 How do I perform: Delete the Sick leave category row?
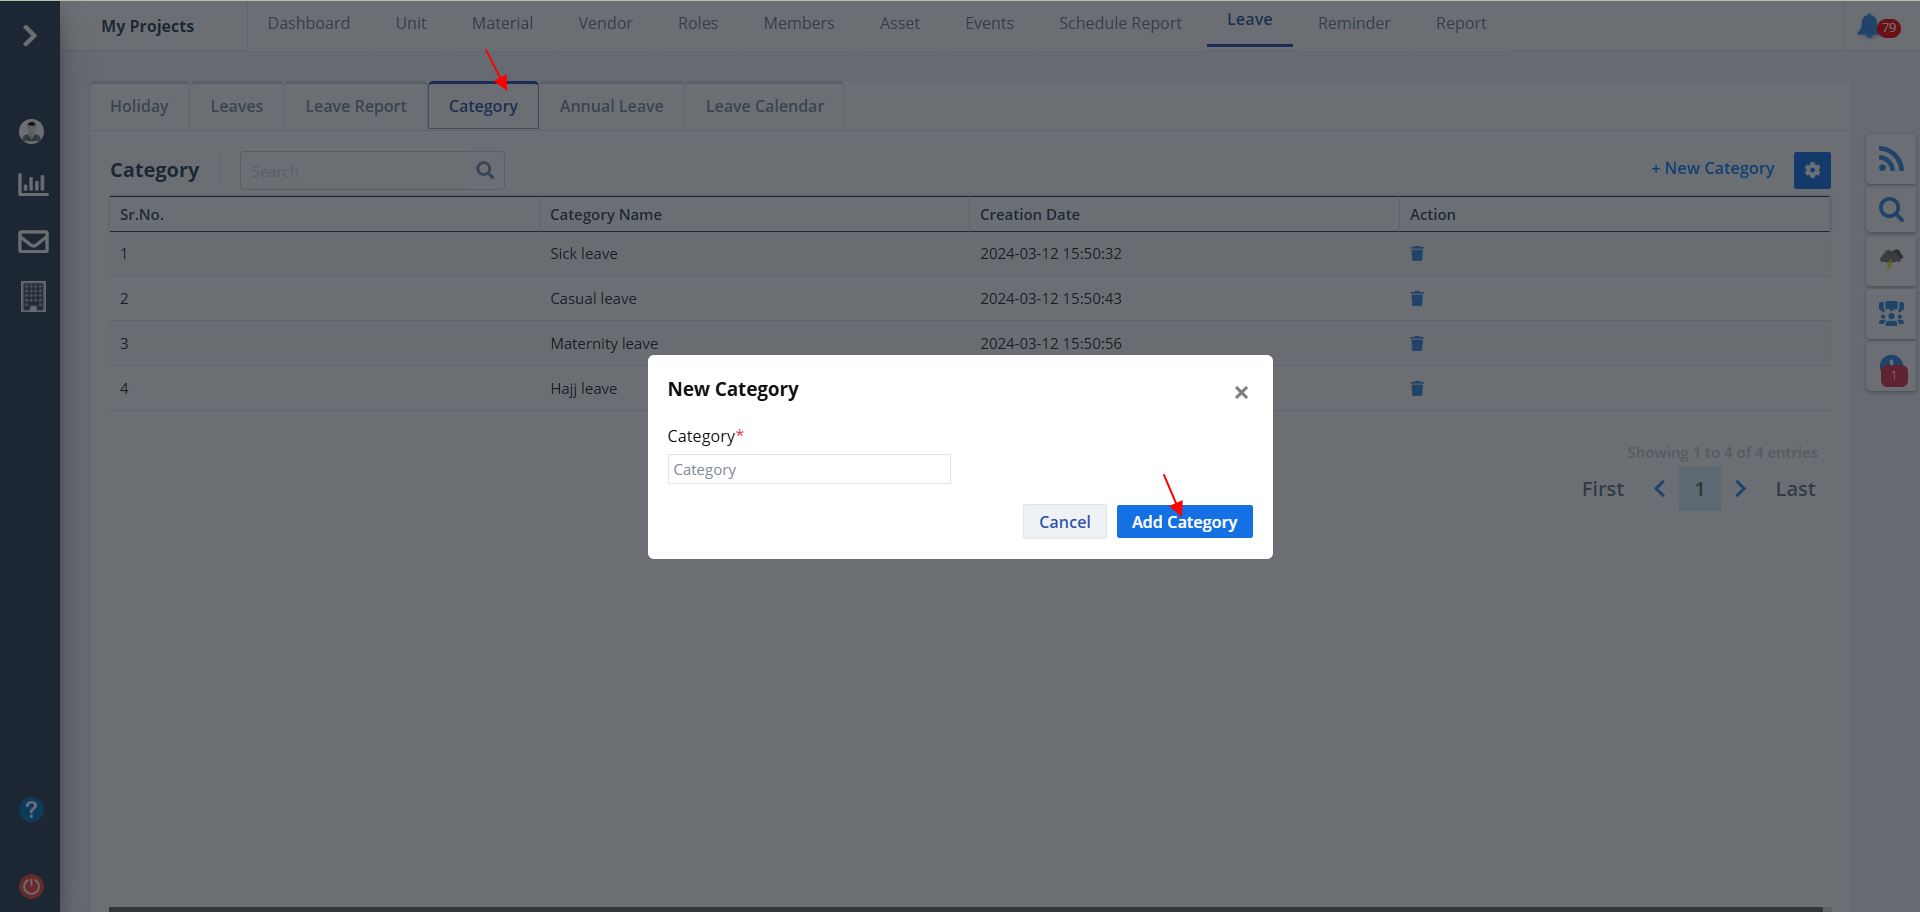[1416, 254]
